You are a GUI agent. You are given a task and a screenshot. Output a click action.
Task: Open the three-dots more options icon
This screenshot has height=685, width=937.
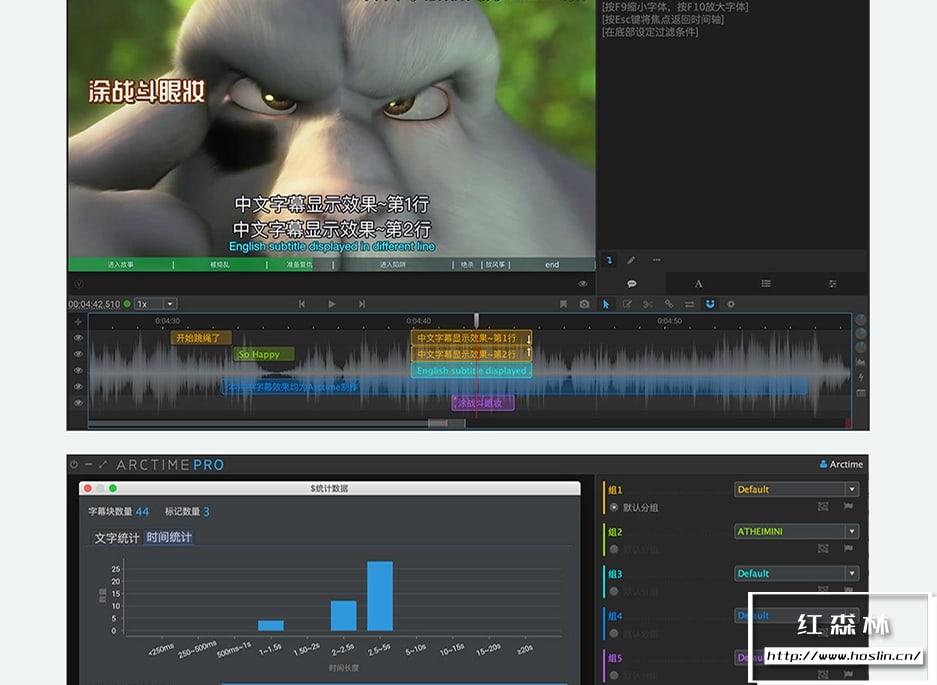tap(657, 260)
